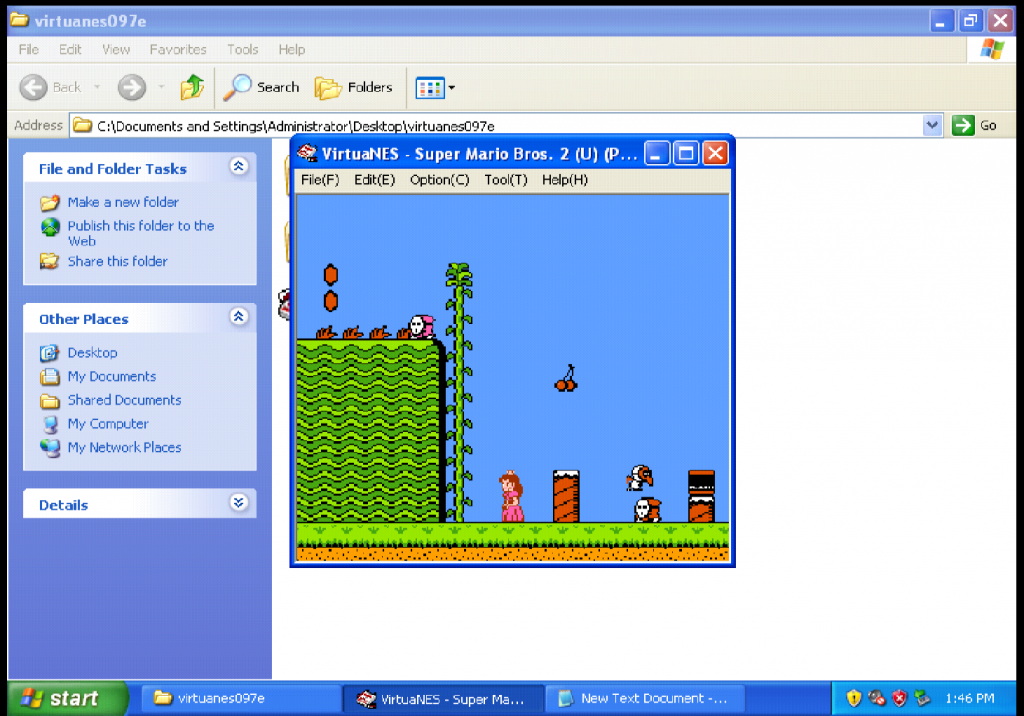Click the Publish to Web globe icon
The width and height of the screenshot is (1024, 716).
point(50,227)
